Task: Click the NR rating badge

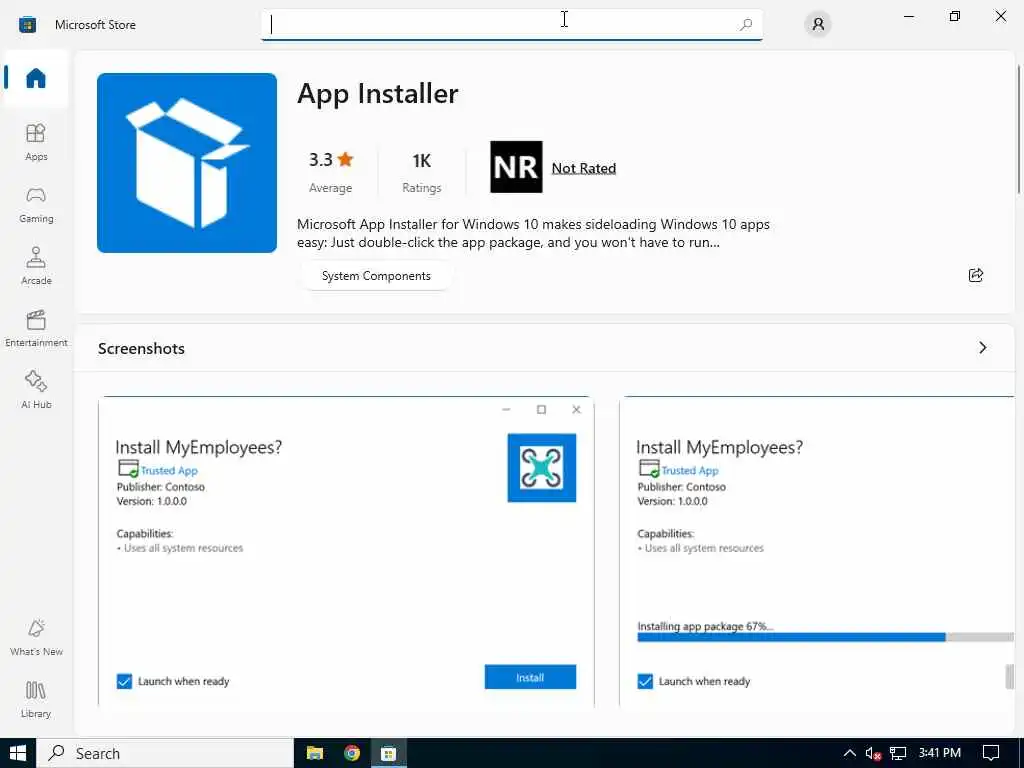Action: (x=516, y=167)
